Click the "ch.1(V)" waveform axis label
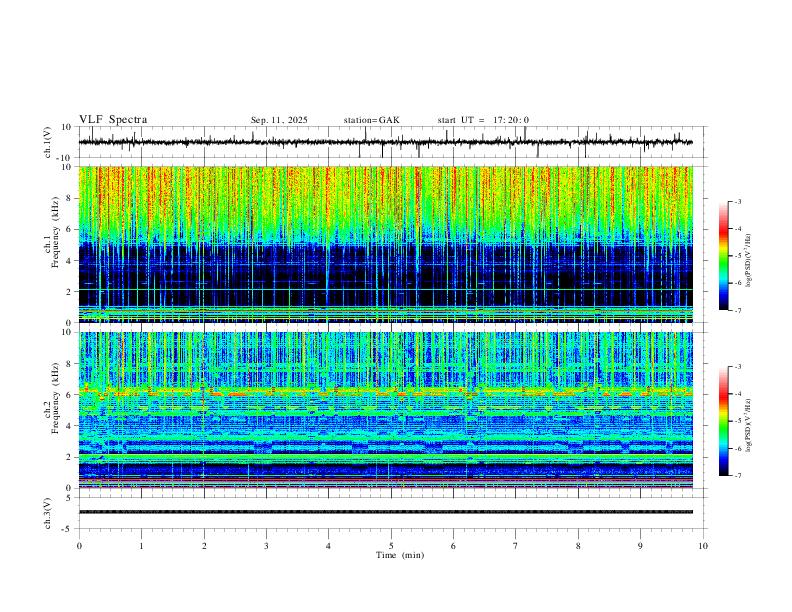The height and width of the screenshot is (612, 792). pyautogui.click(x=48, y=142)
